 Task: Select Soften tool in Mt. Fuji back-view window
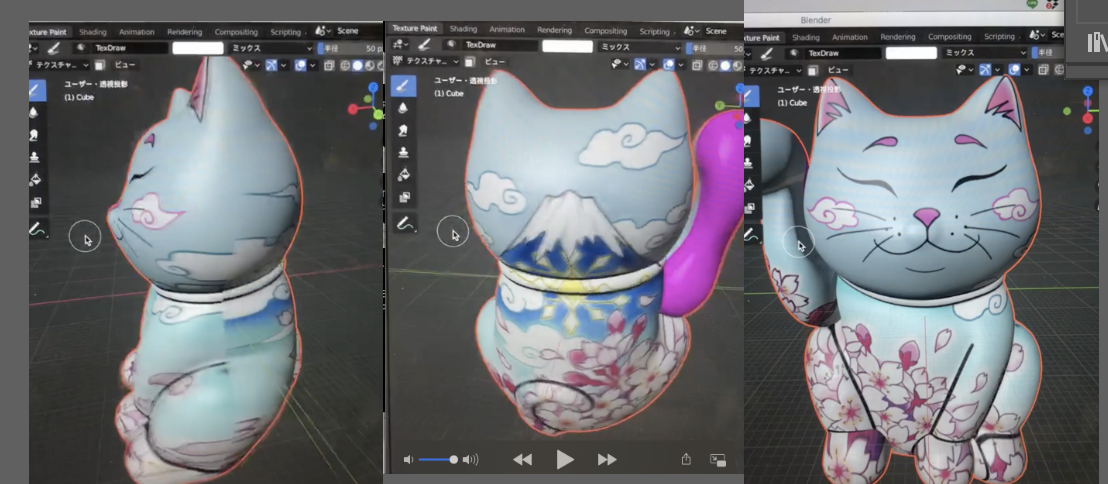click(x=403, y=108)
